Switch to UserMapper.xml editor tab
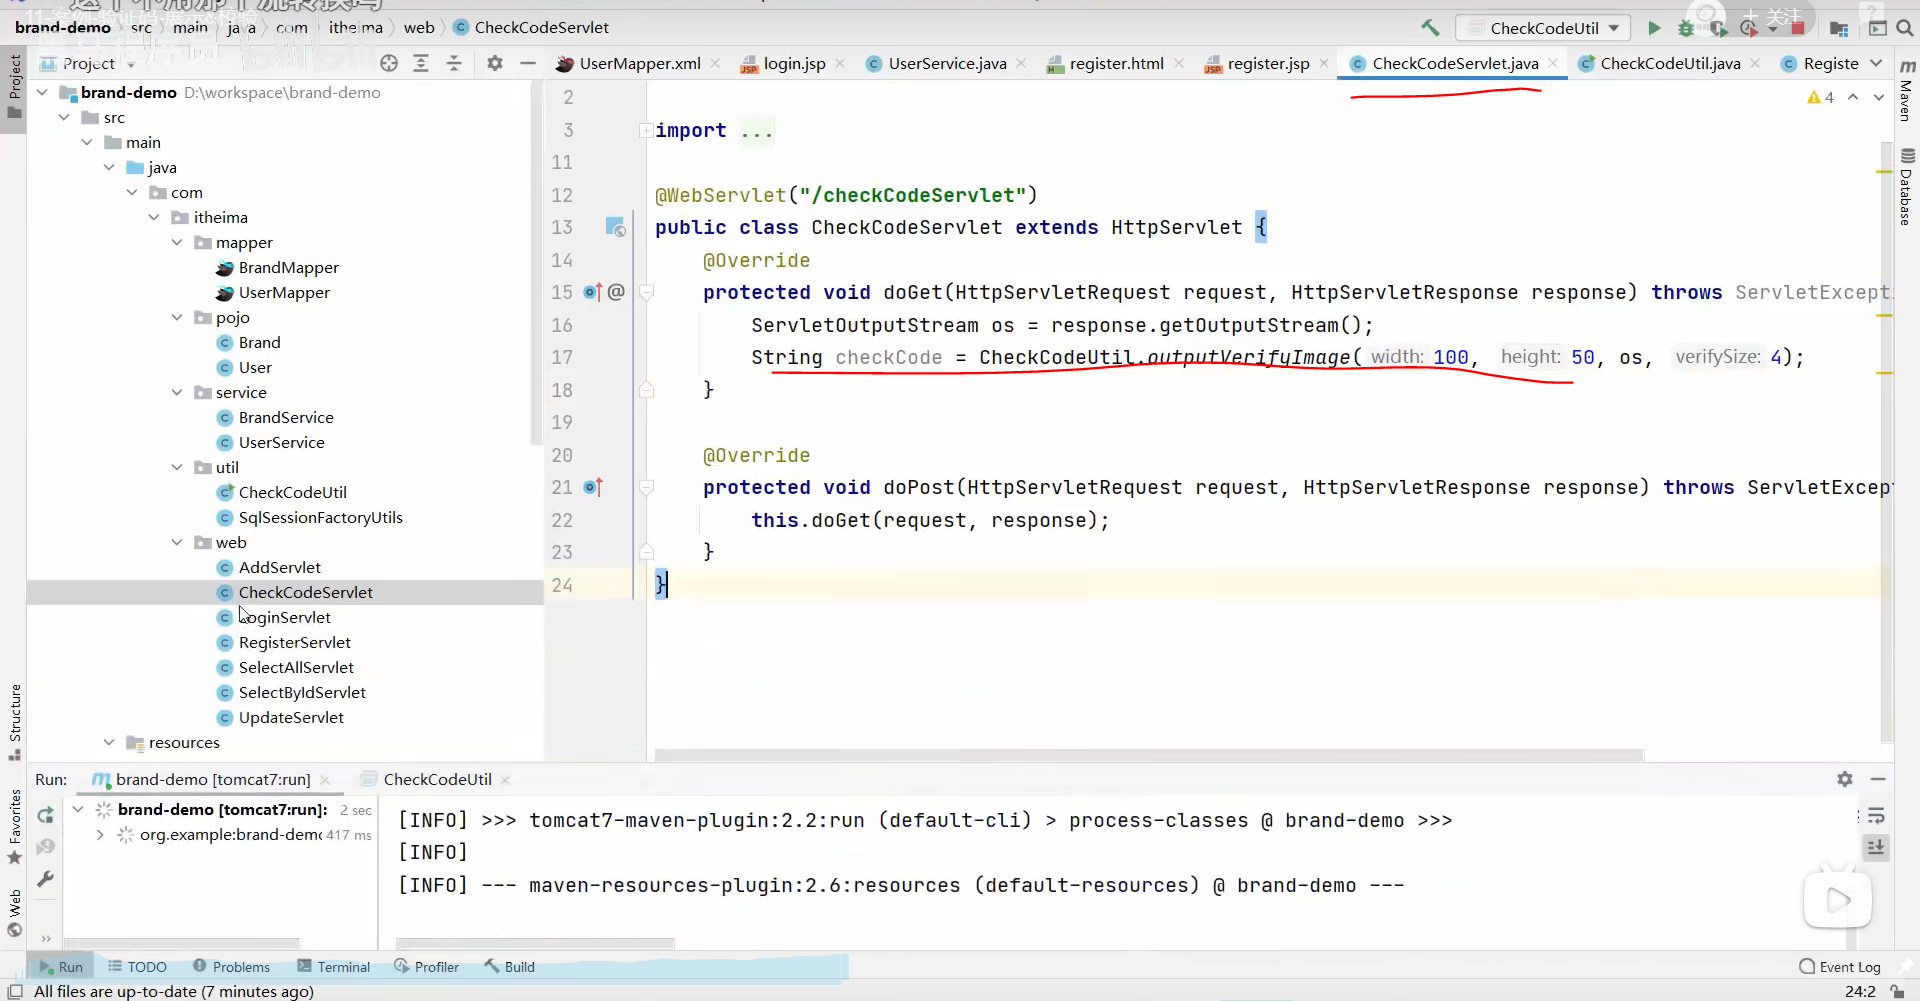 pos(640,63)
